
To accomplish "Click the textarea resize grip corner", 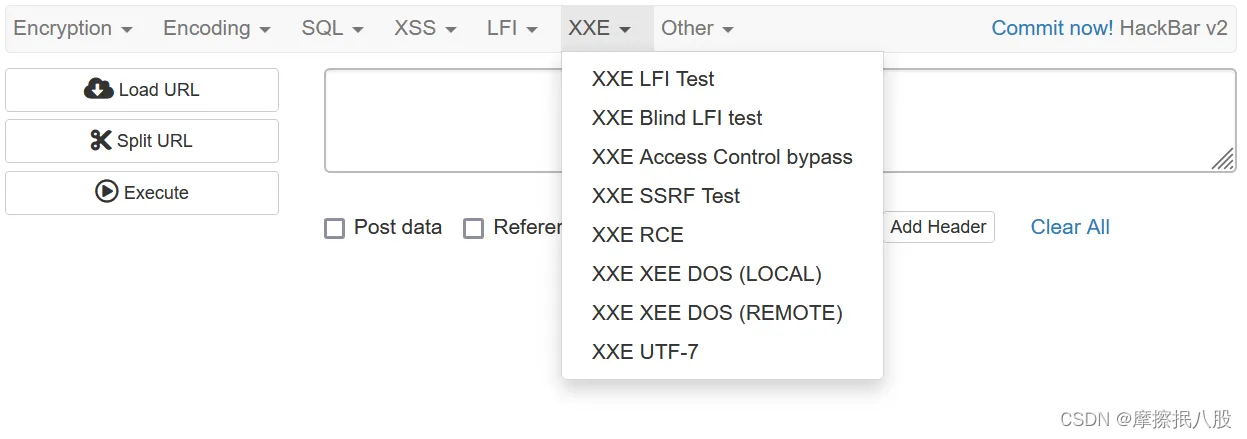I will tap(1223, 160).
